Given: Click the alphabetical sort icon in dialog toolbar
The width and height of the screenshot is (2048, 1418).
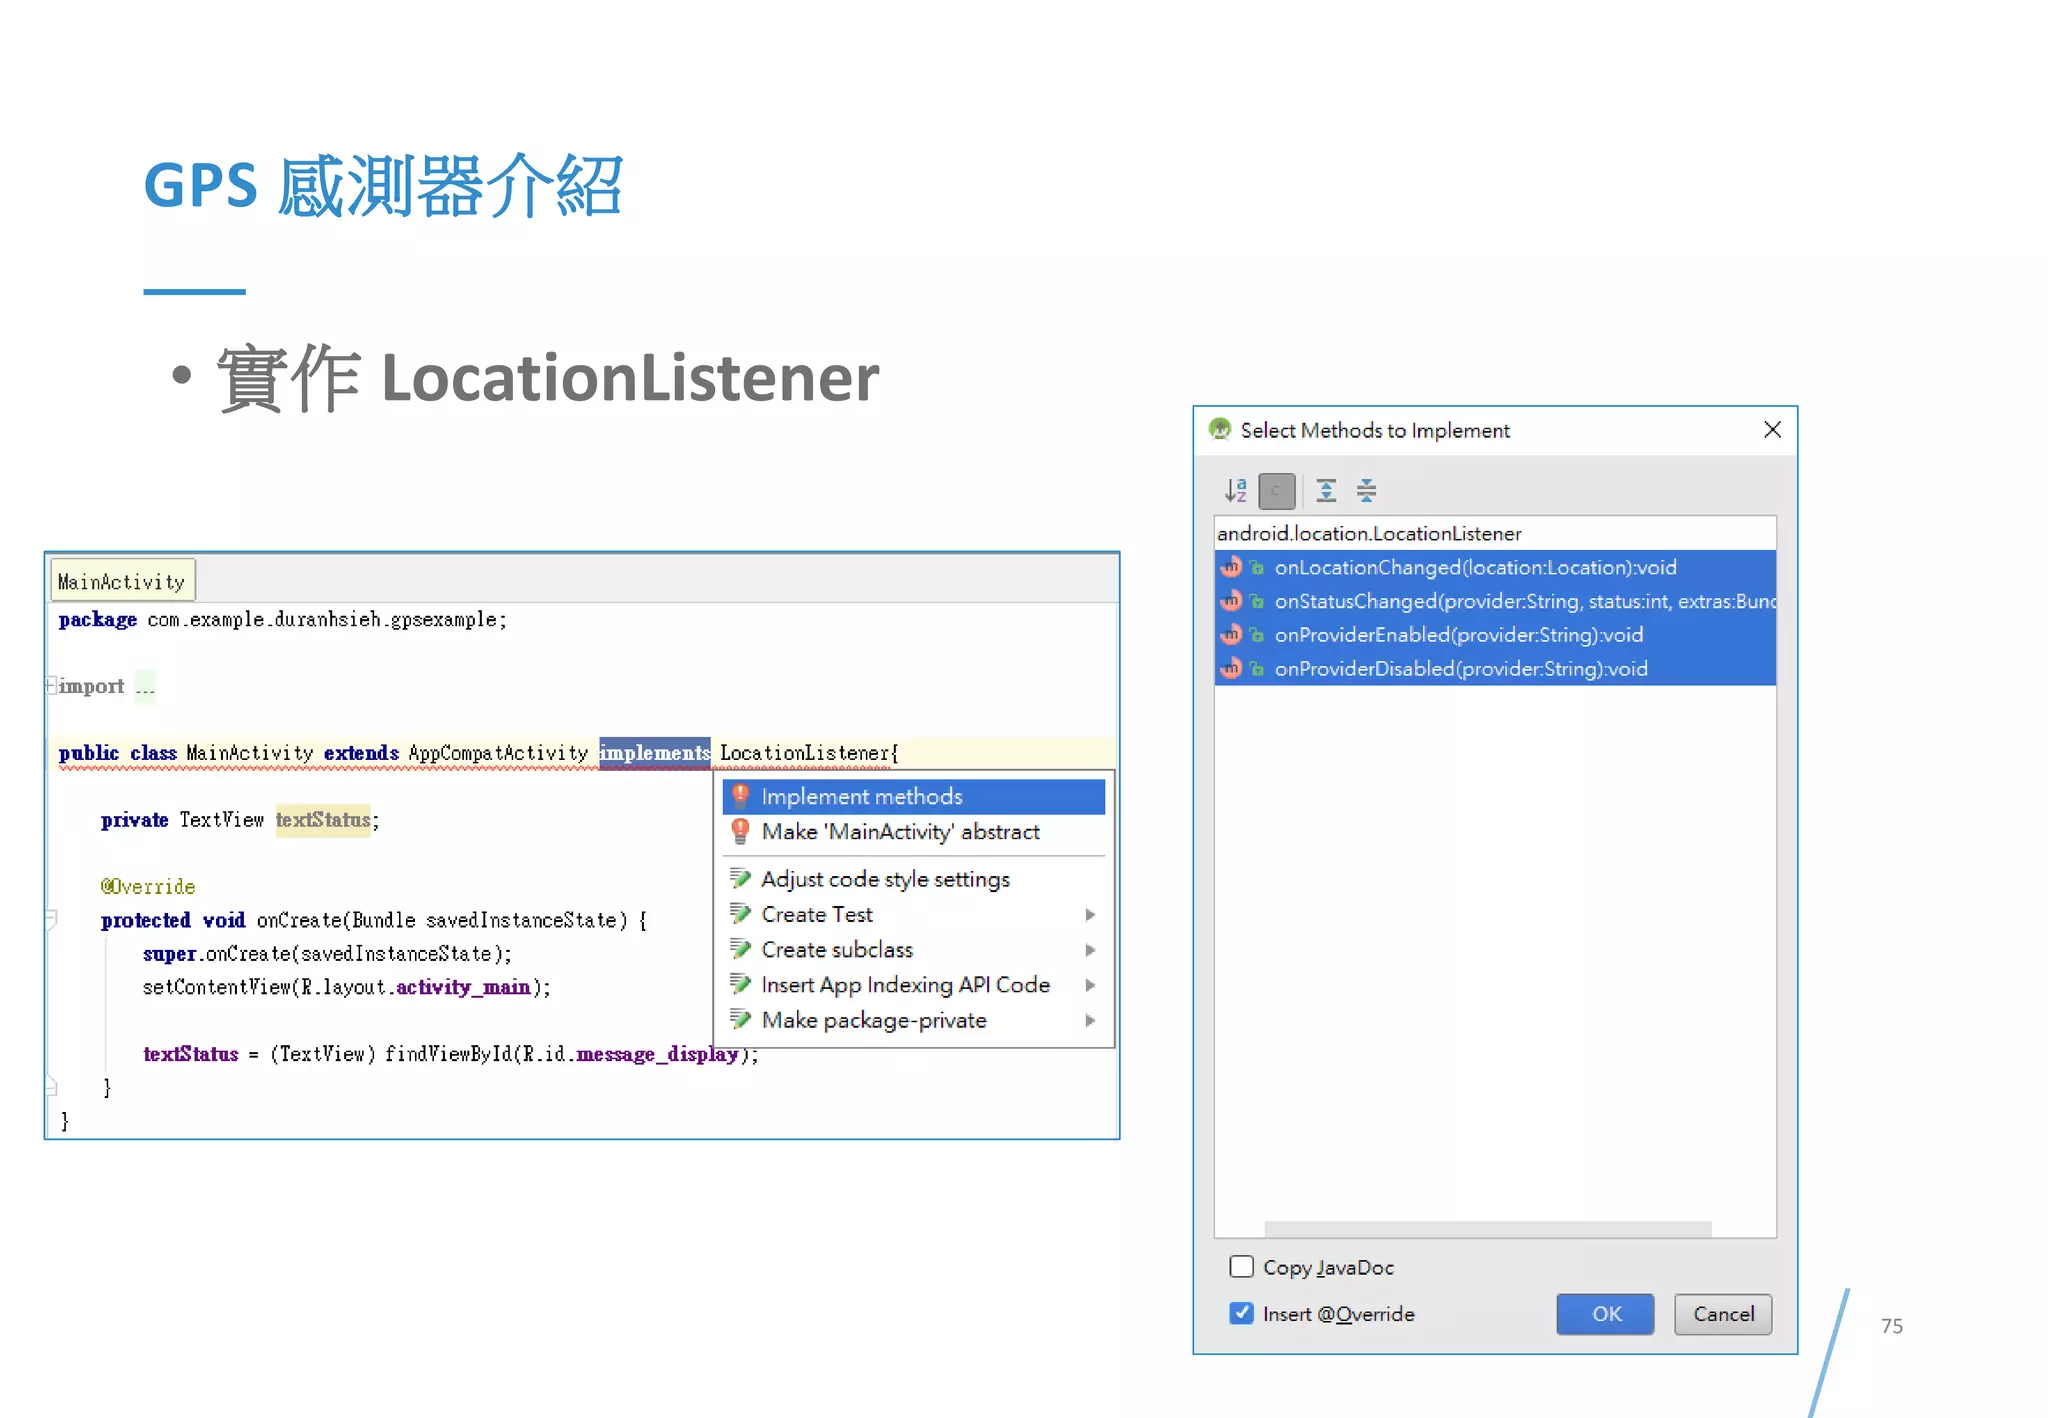Looking at the screenshot, I should [x=1236, y=490].
